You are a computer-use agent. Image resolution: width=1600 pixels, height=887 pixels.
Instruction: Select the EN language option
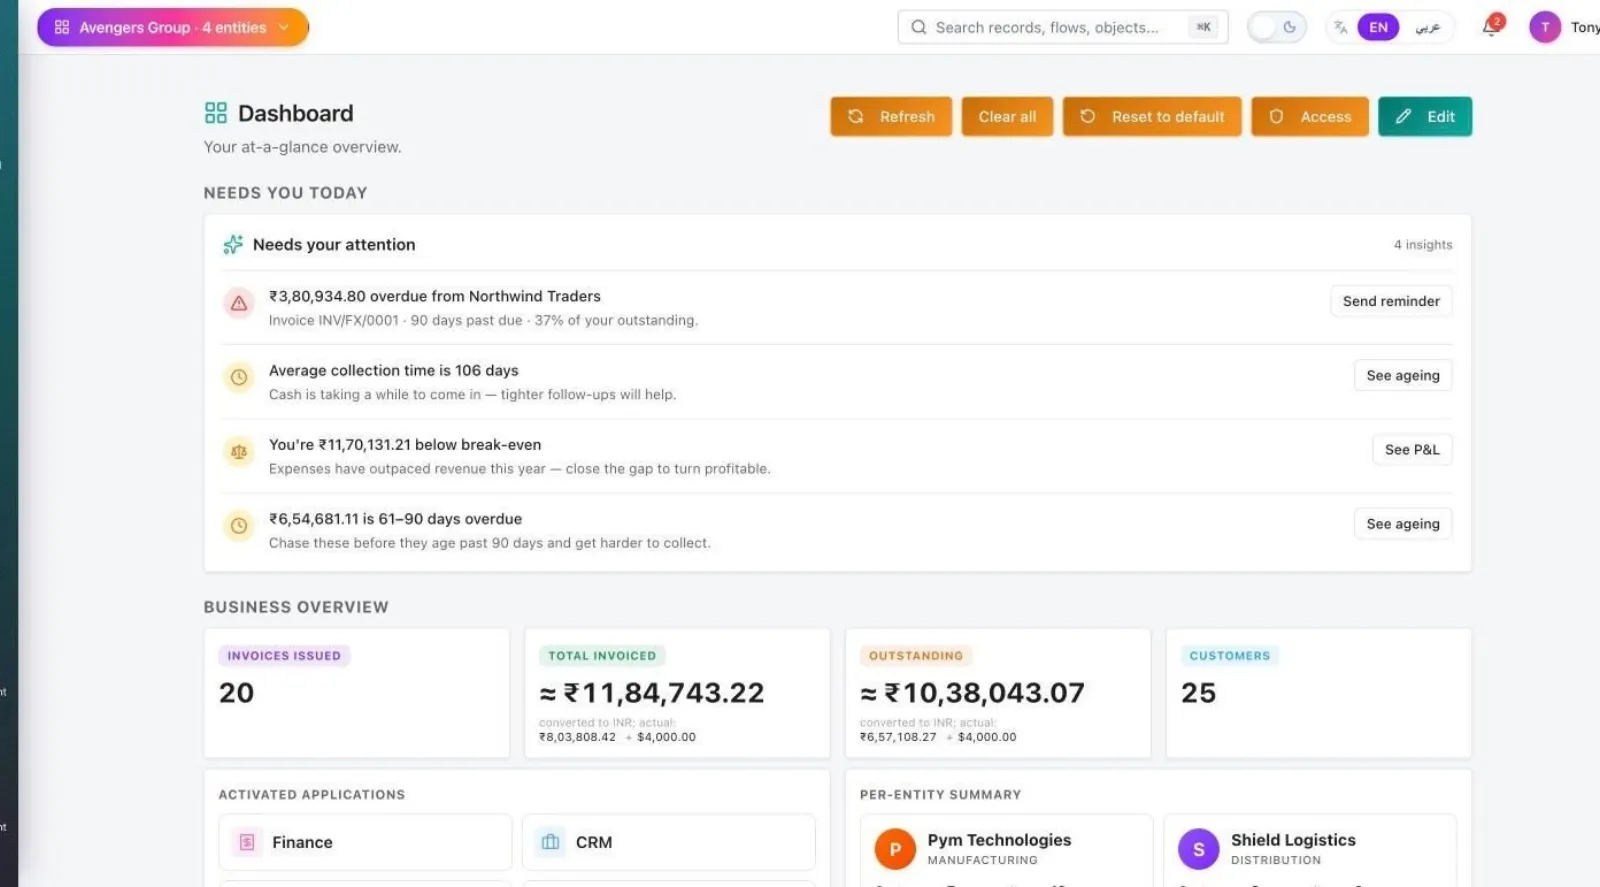(1378, 27)
